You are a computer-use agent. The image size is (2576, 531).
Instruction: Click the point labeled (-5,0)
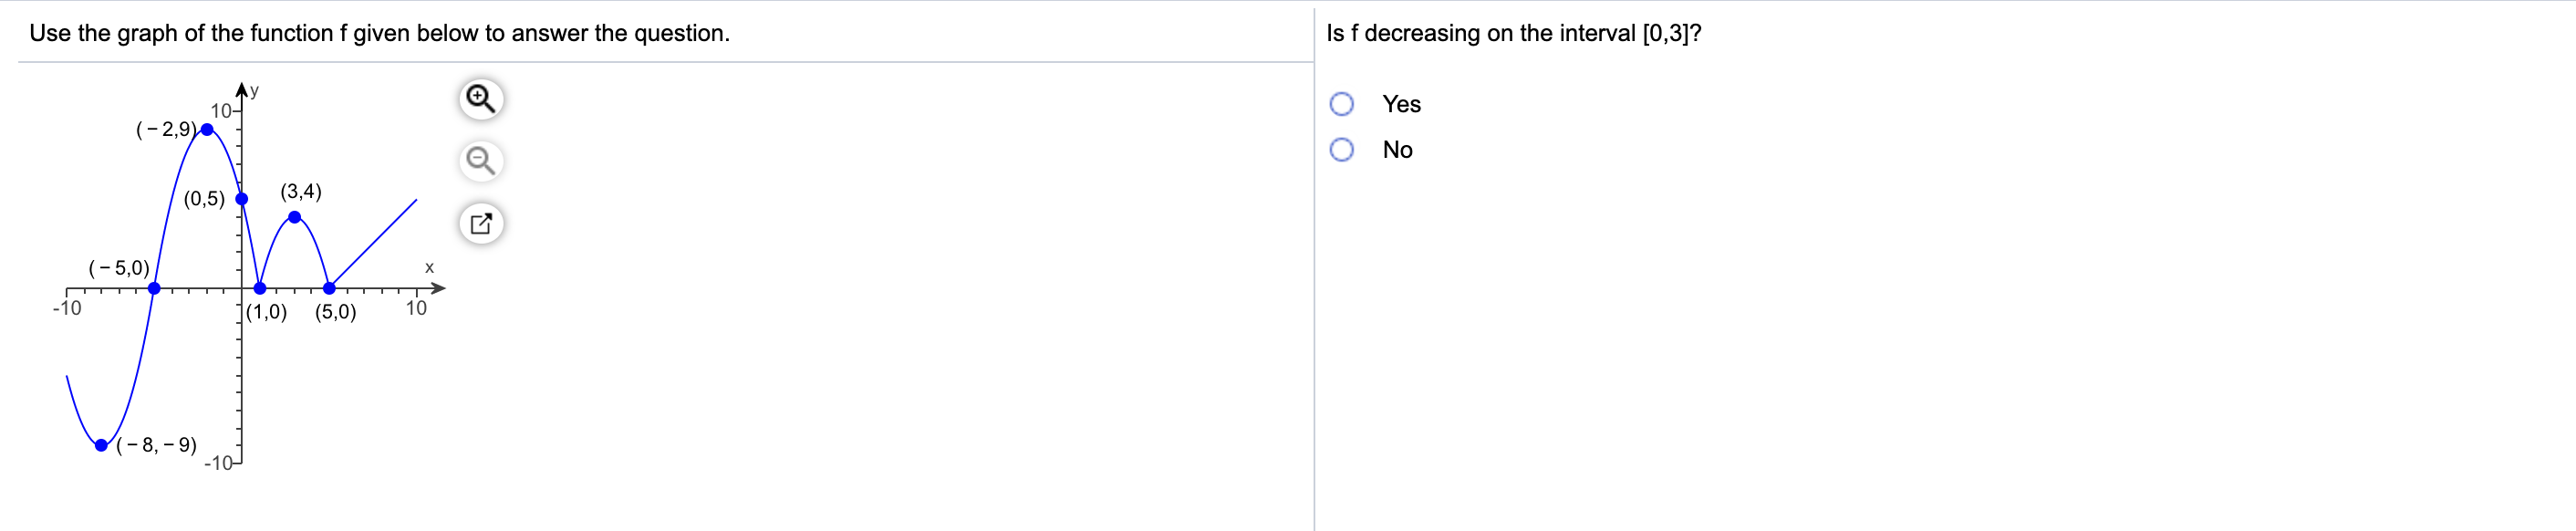click(155, 289)
